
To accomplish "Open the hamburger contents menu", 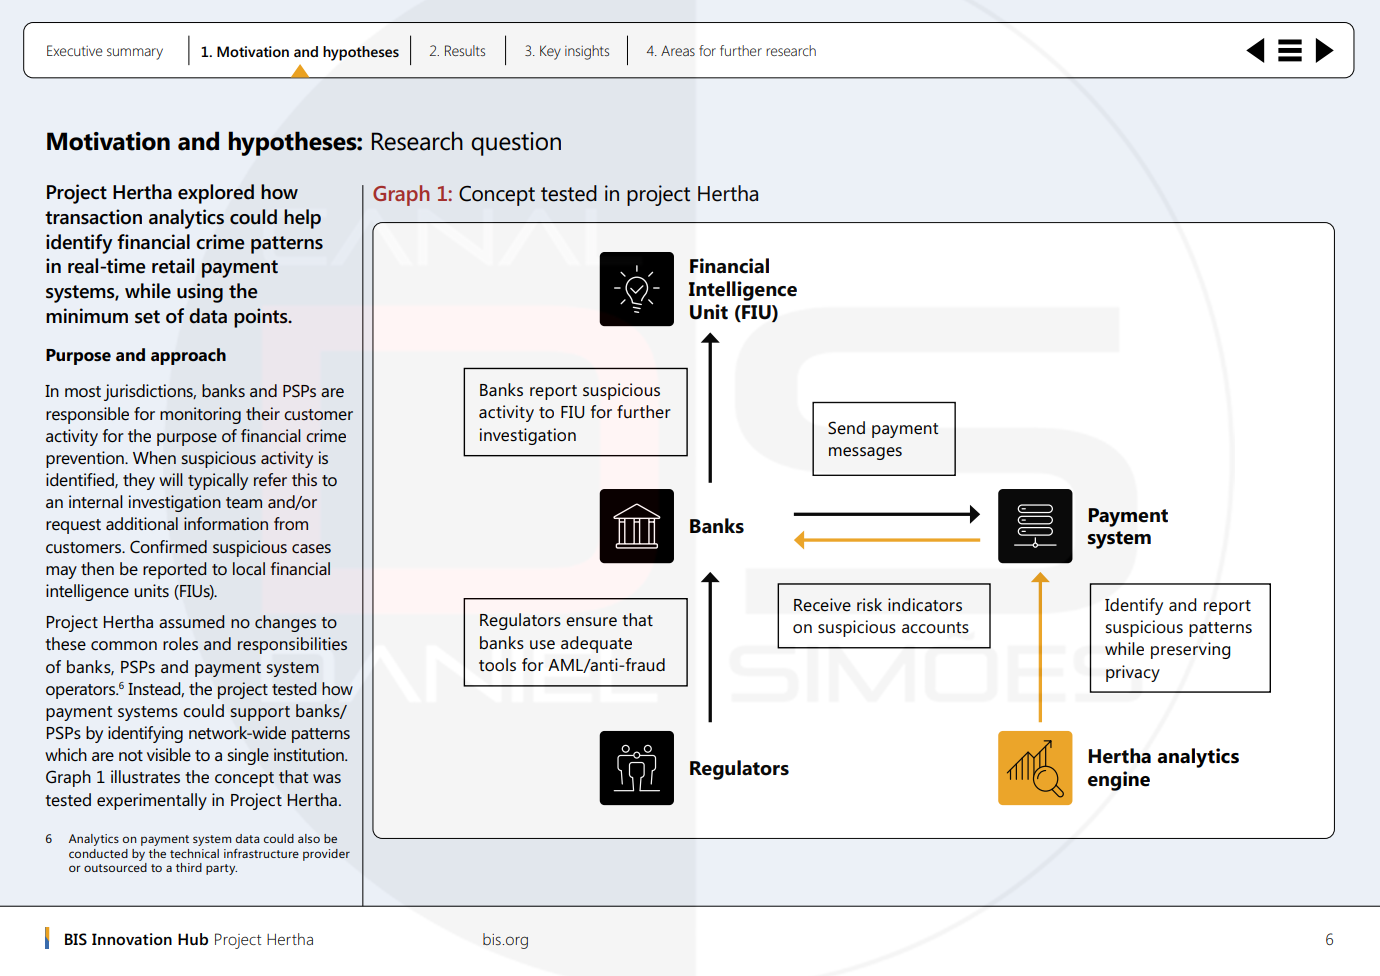I will [x=1290, y=51].
